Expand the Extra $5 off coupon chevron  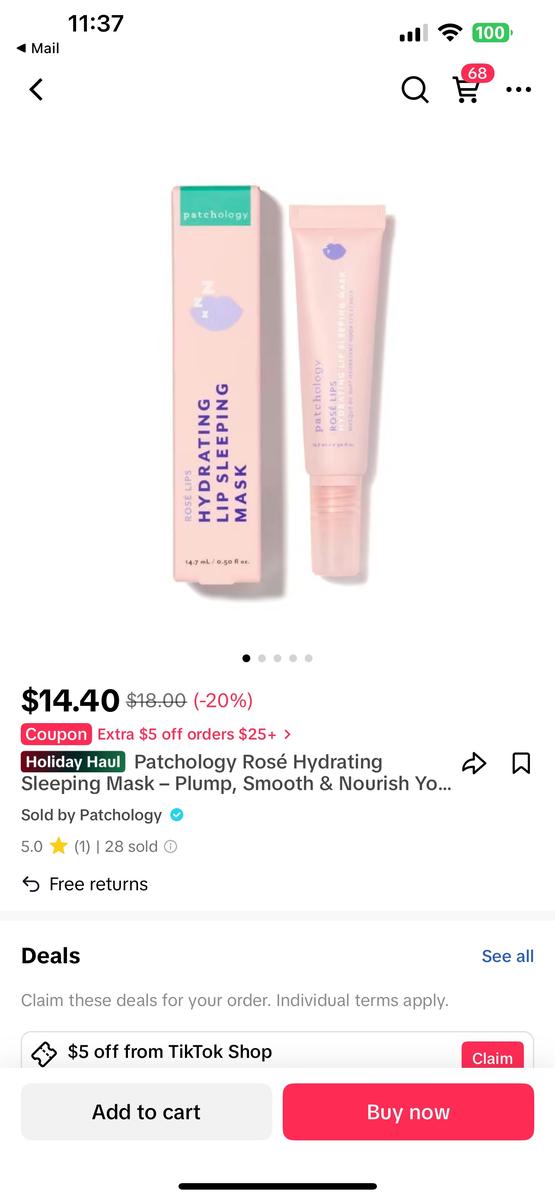click(288, 734)
